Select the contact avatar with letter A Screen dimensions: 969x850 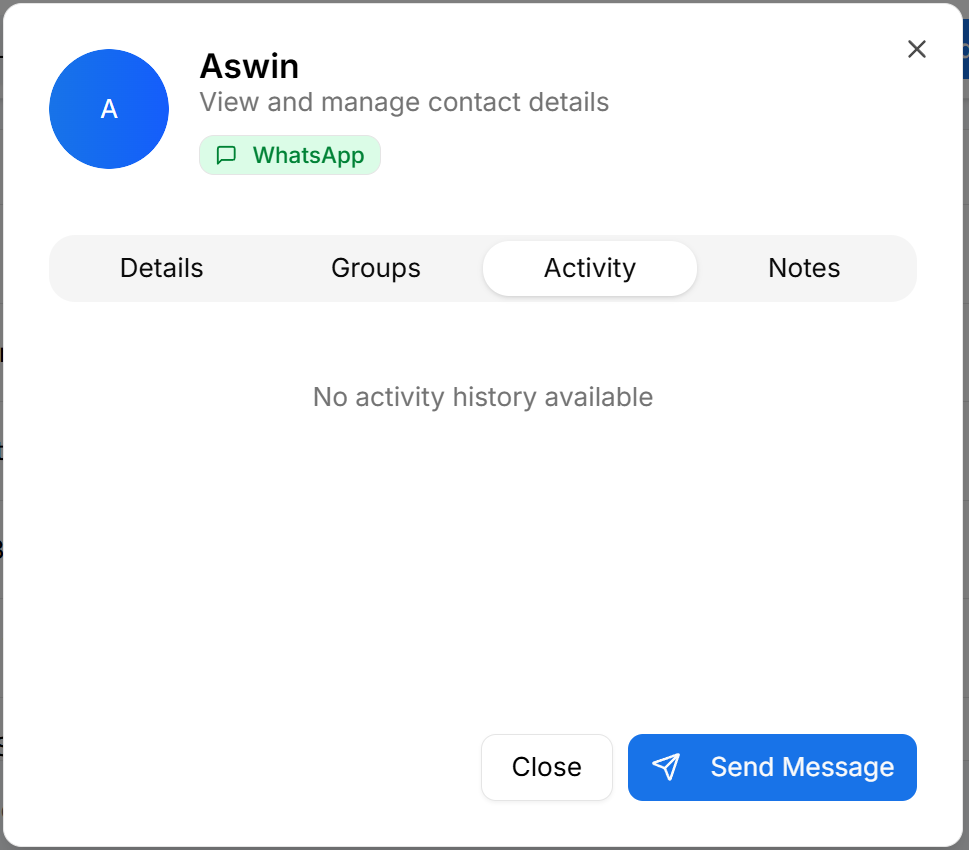coord(108,109)
